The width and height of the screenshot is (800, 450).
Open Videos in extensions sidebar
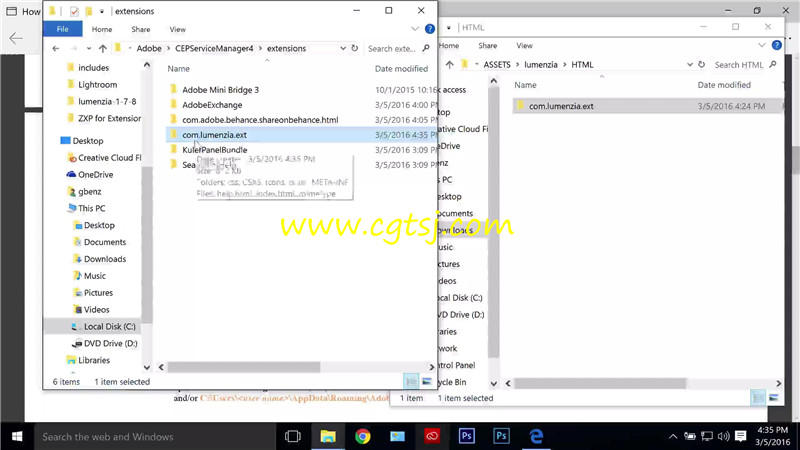click(x=96, y=309)
